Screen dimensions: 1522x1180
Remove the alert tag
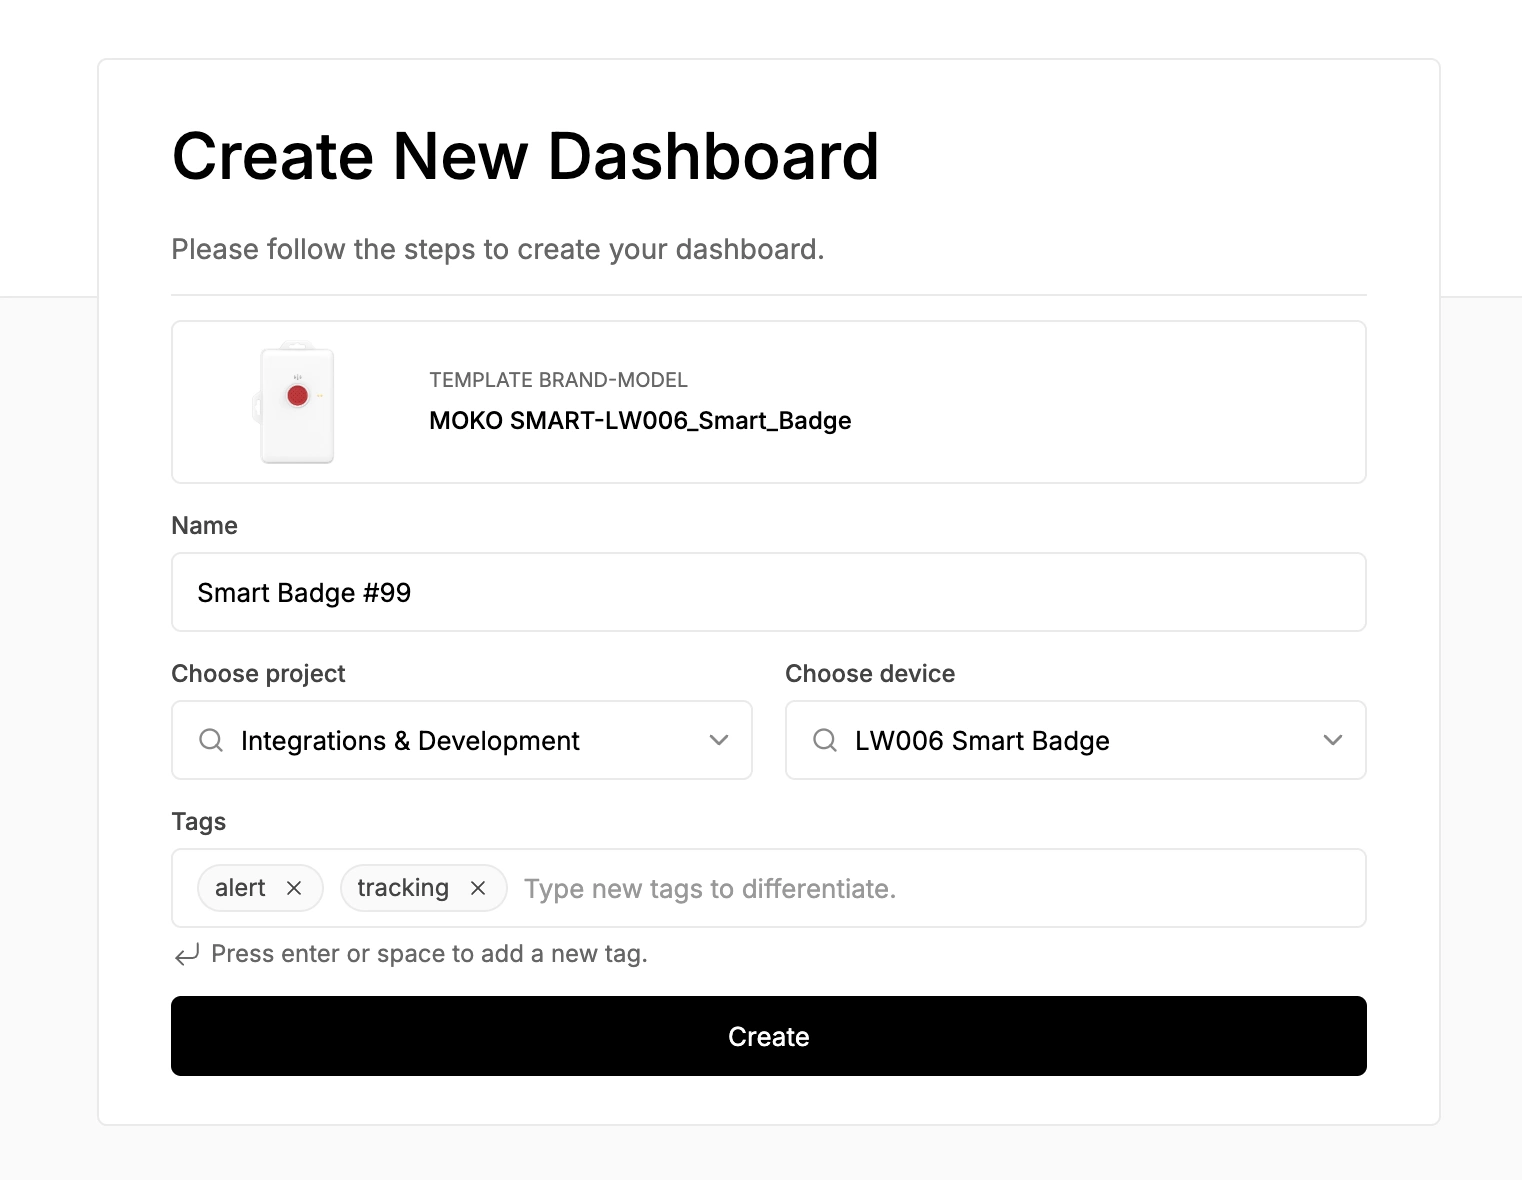(294, 888)
